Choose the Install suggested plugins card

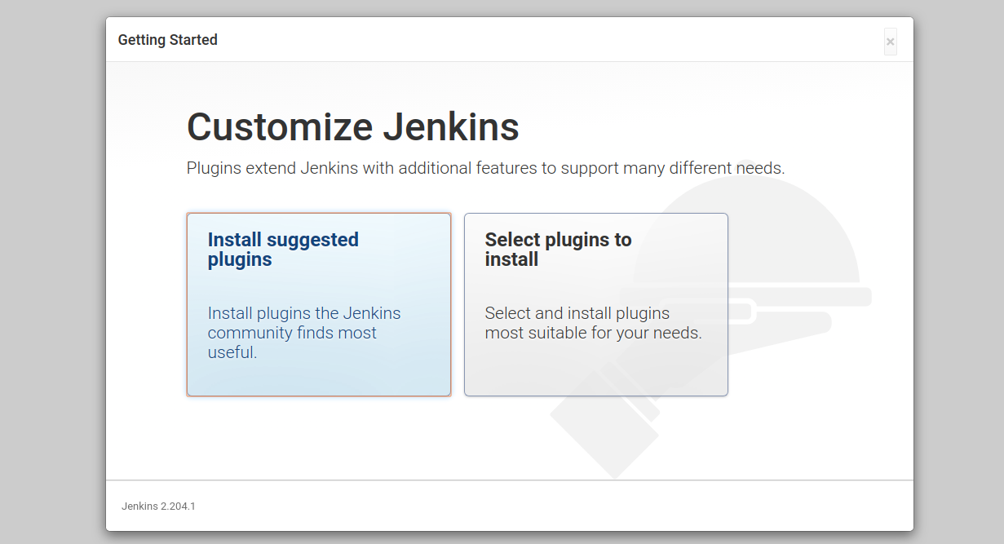pos(319,305)
